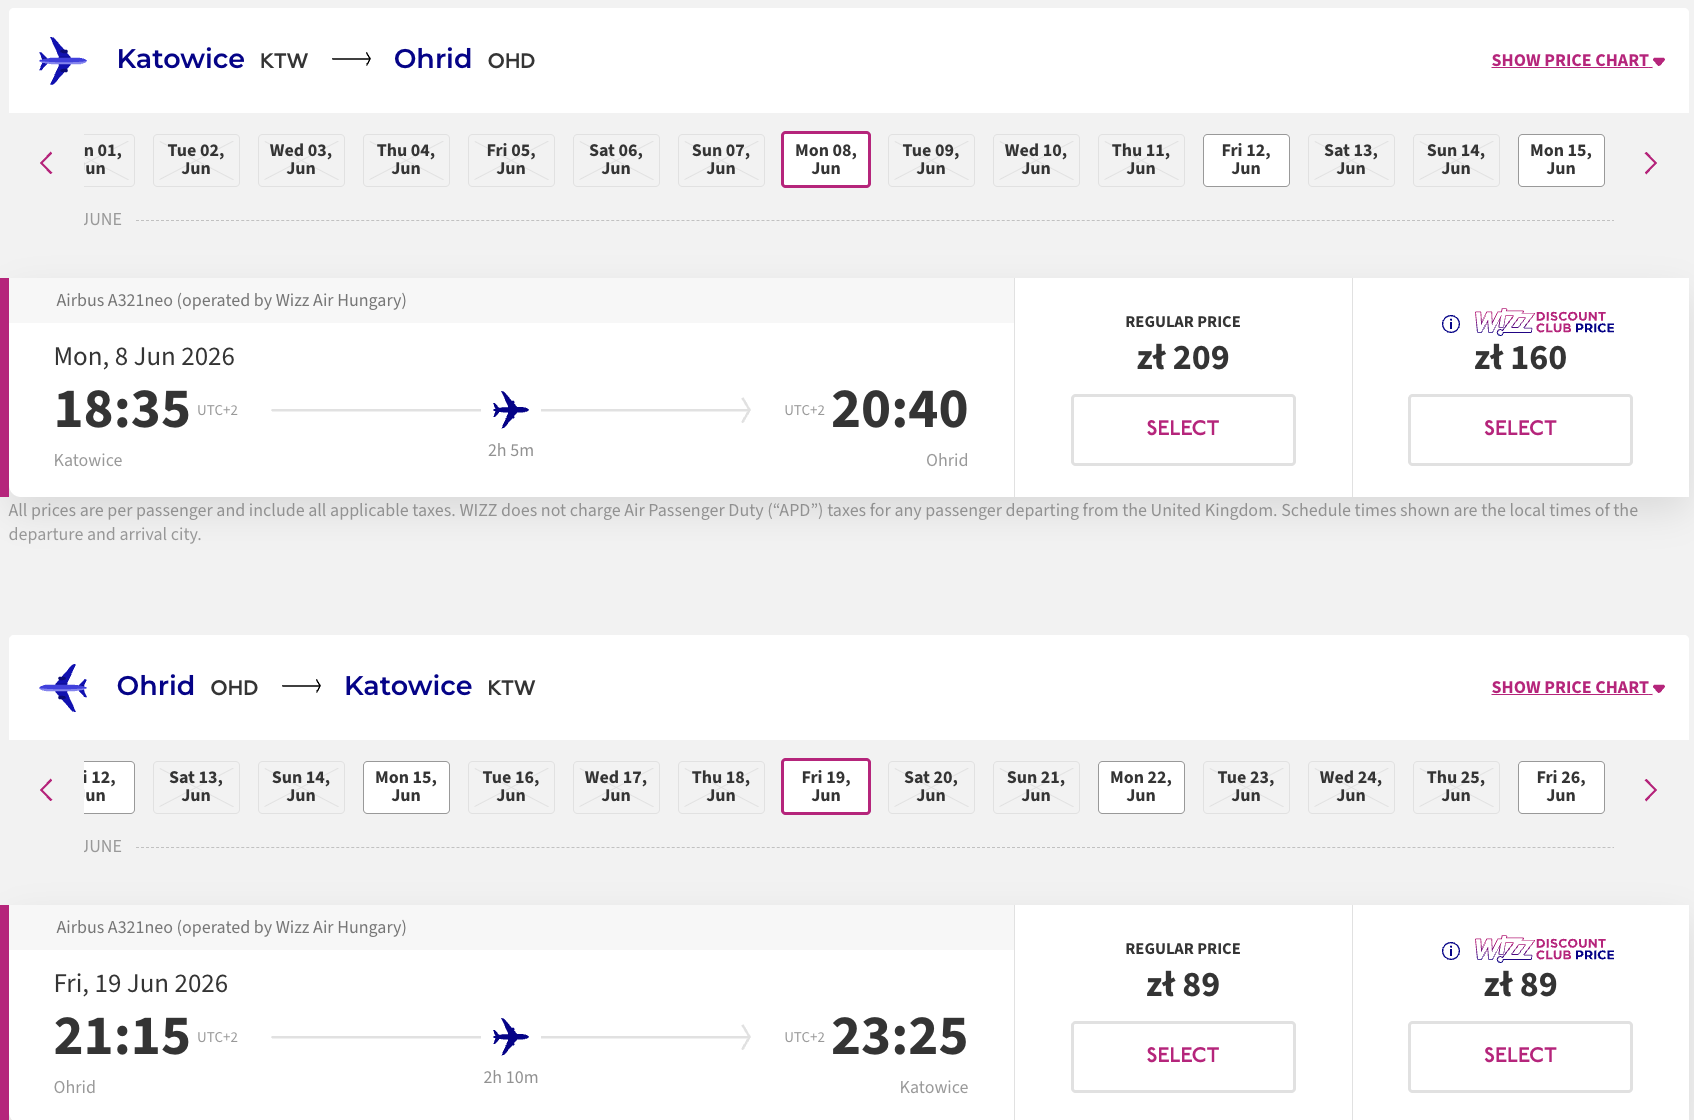The height and width of the screenshot is (1120, 1694).
Task: Select return date Mon 22, Jun
Action: (x=1141, y=787)
